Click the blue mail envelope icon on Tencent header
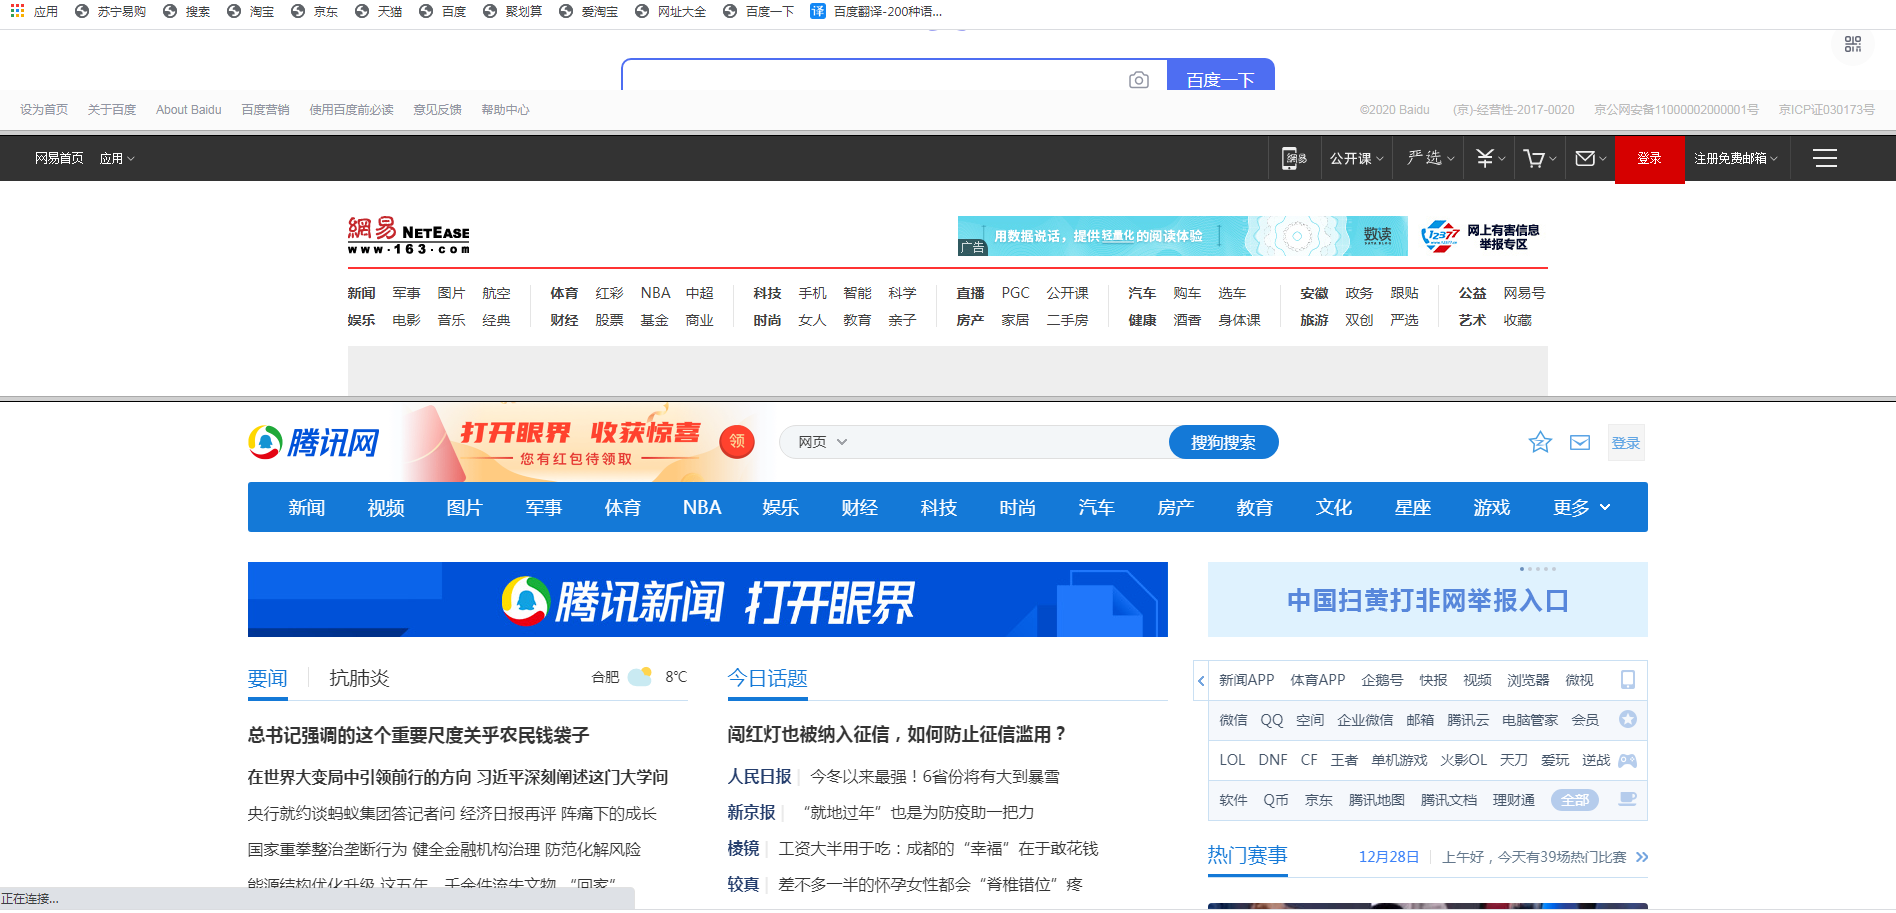The image size is (1896, 913). click(x=1580, y=442)
